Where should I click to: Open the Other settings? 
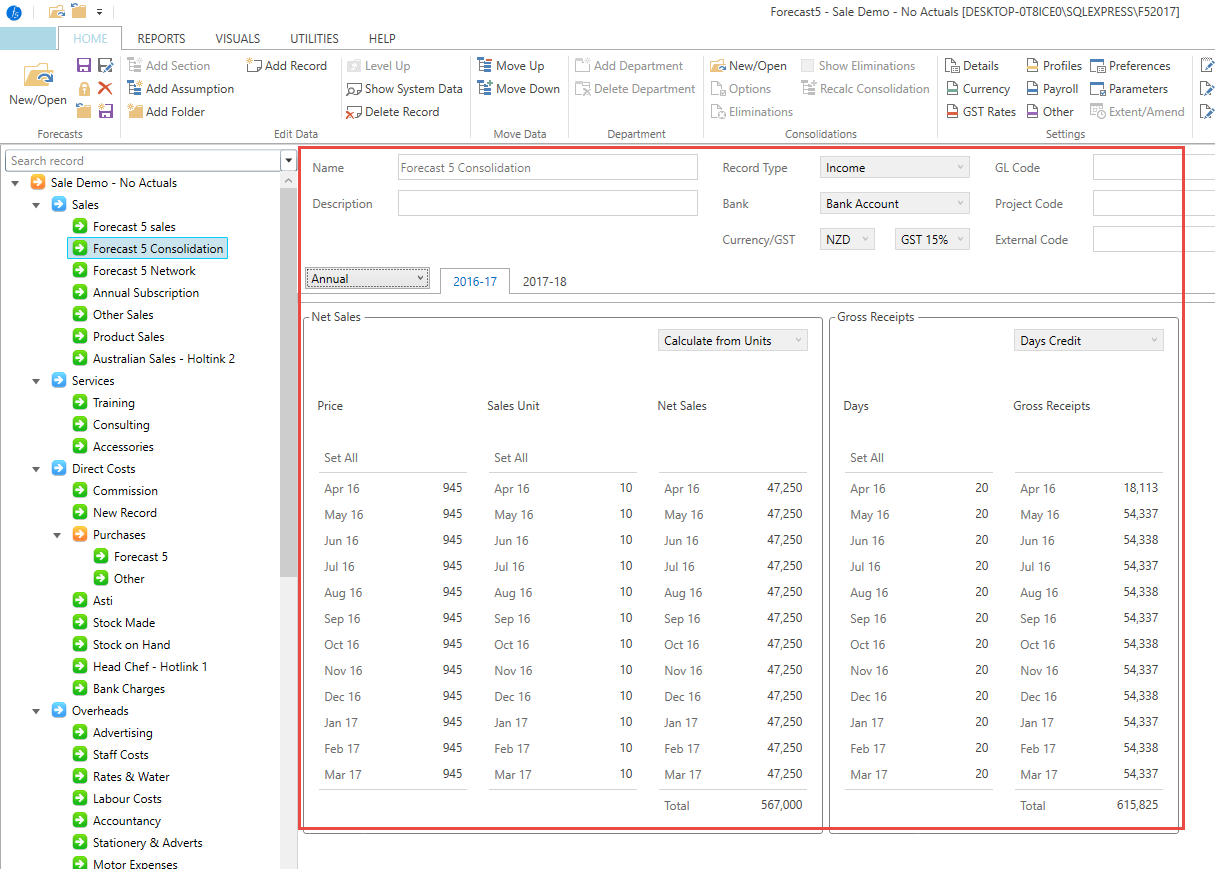pos(1049,112)
